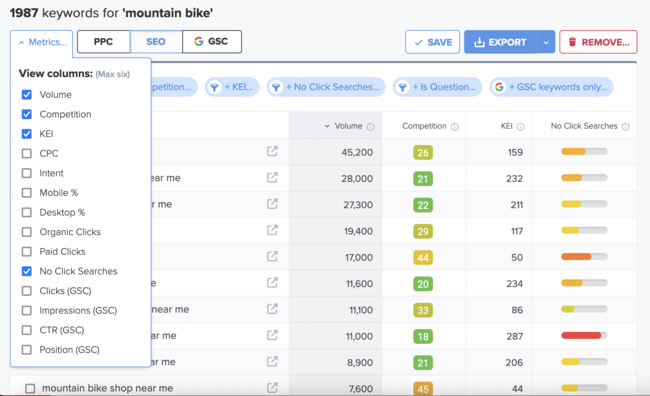Screen dimensions: 650x396
Task: Select checkbox for mountain bike shop near me
Action: click(30, 389)
